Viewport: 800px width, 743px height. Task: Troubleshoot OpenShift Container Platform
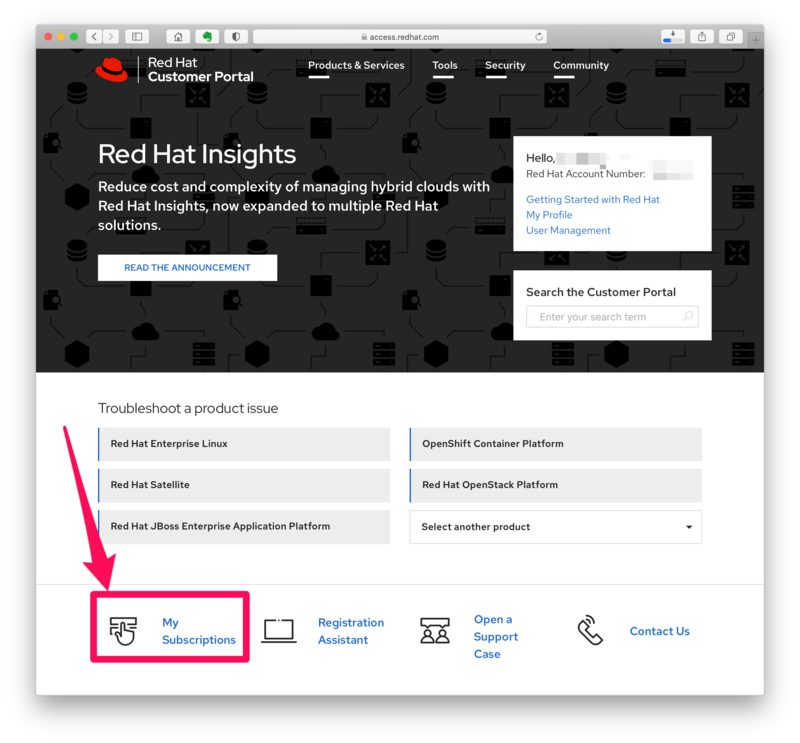click(x=556, y=444)
